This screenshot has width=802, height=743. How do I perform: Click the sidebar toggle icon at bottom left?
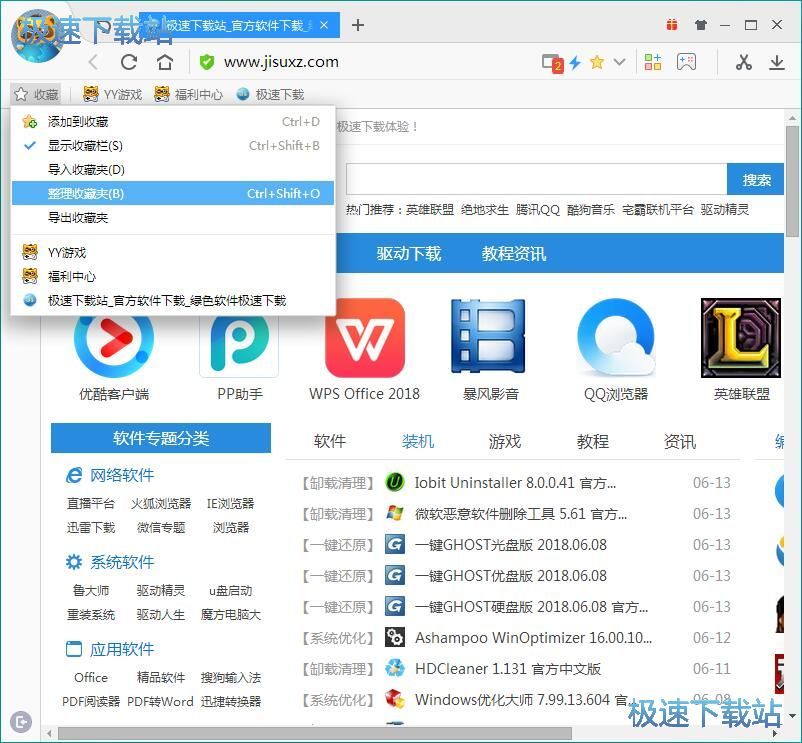pyautogui.click(x=20, y=722)
